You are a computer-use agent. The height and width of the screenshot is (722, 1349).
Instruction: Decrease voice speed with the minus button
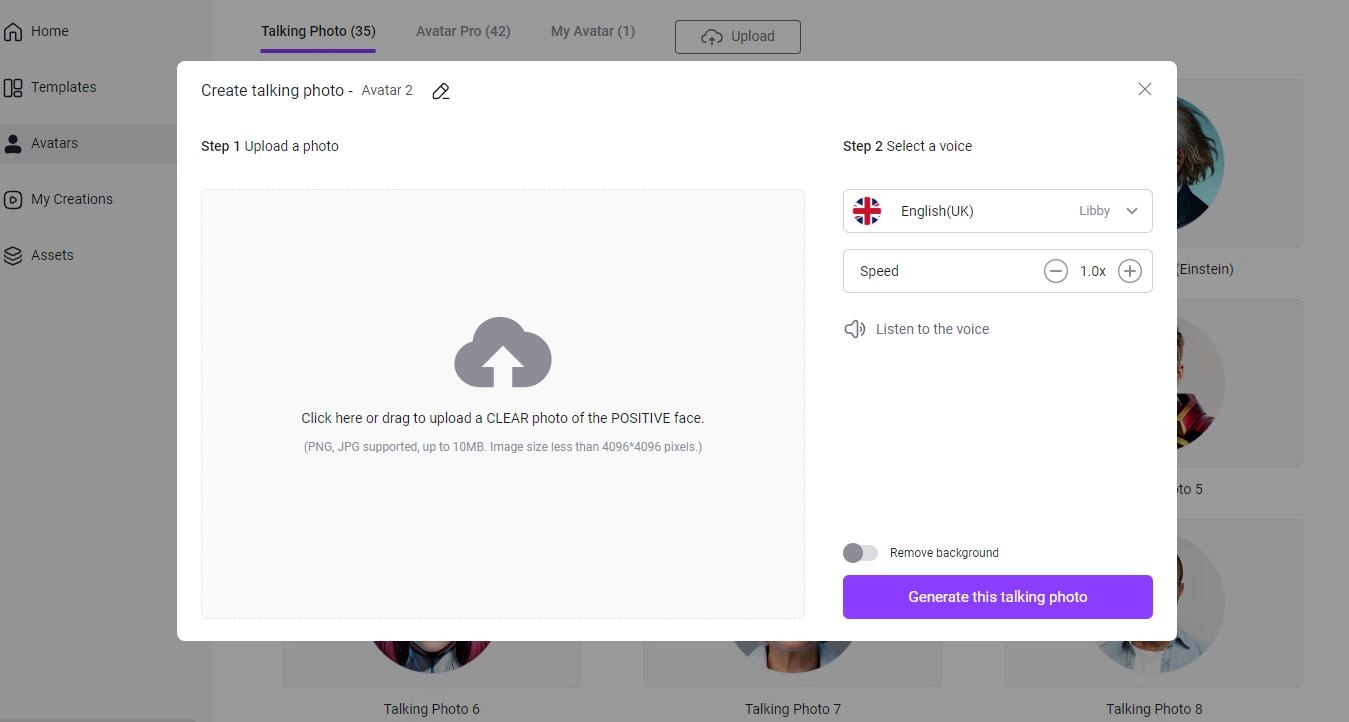coord(1055,271)
